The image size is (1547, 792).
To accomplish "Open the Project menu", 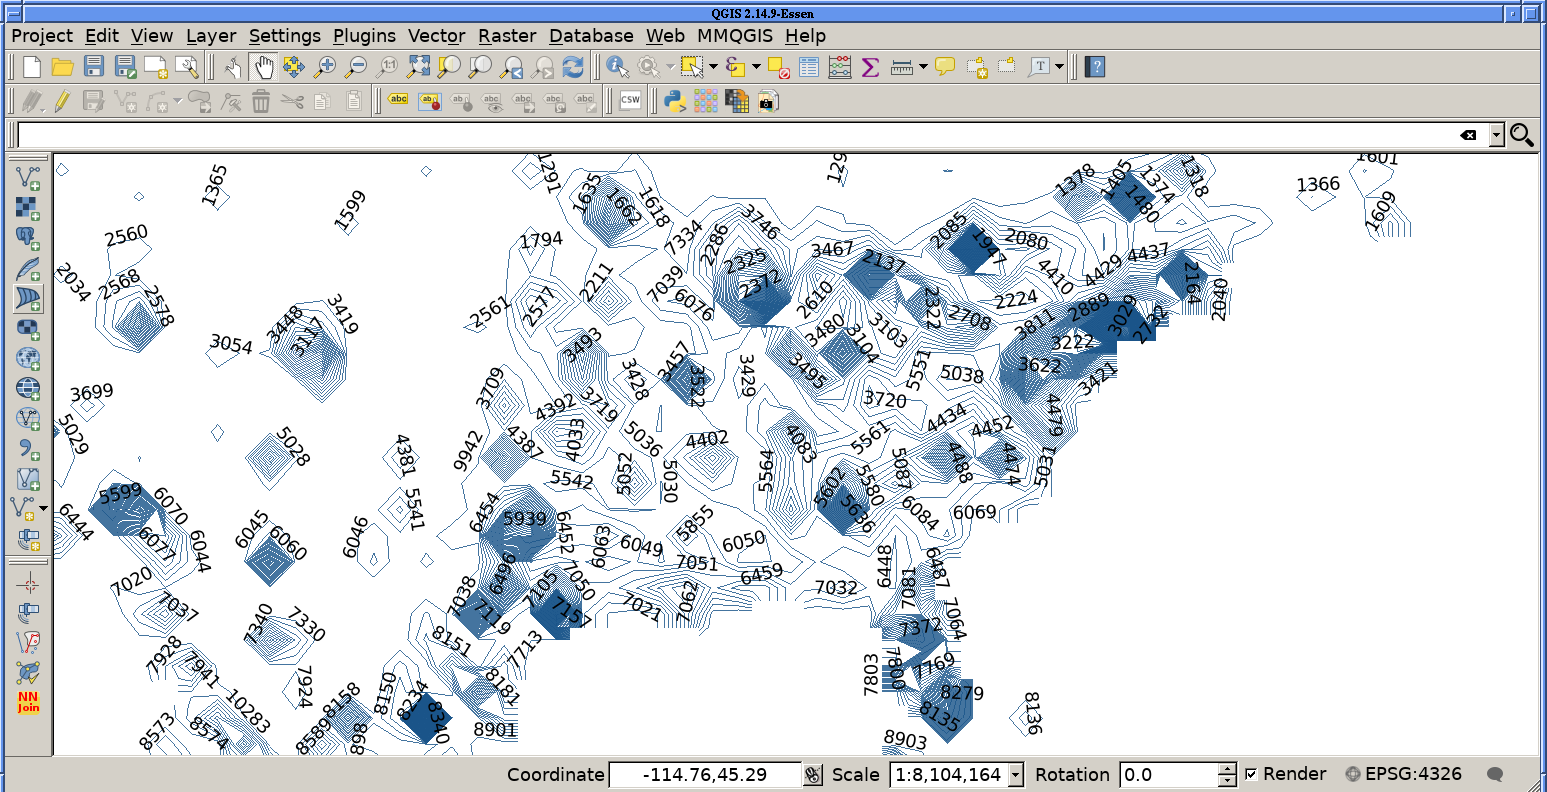I will pos(42,36).
